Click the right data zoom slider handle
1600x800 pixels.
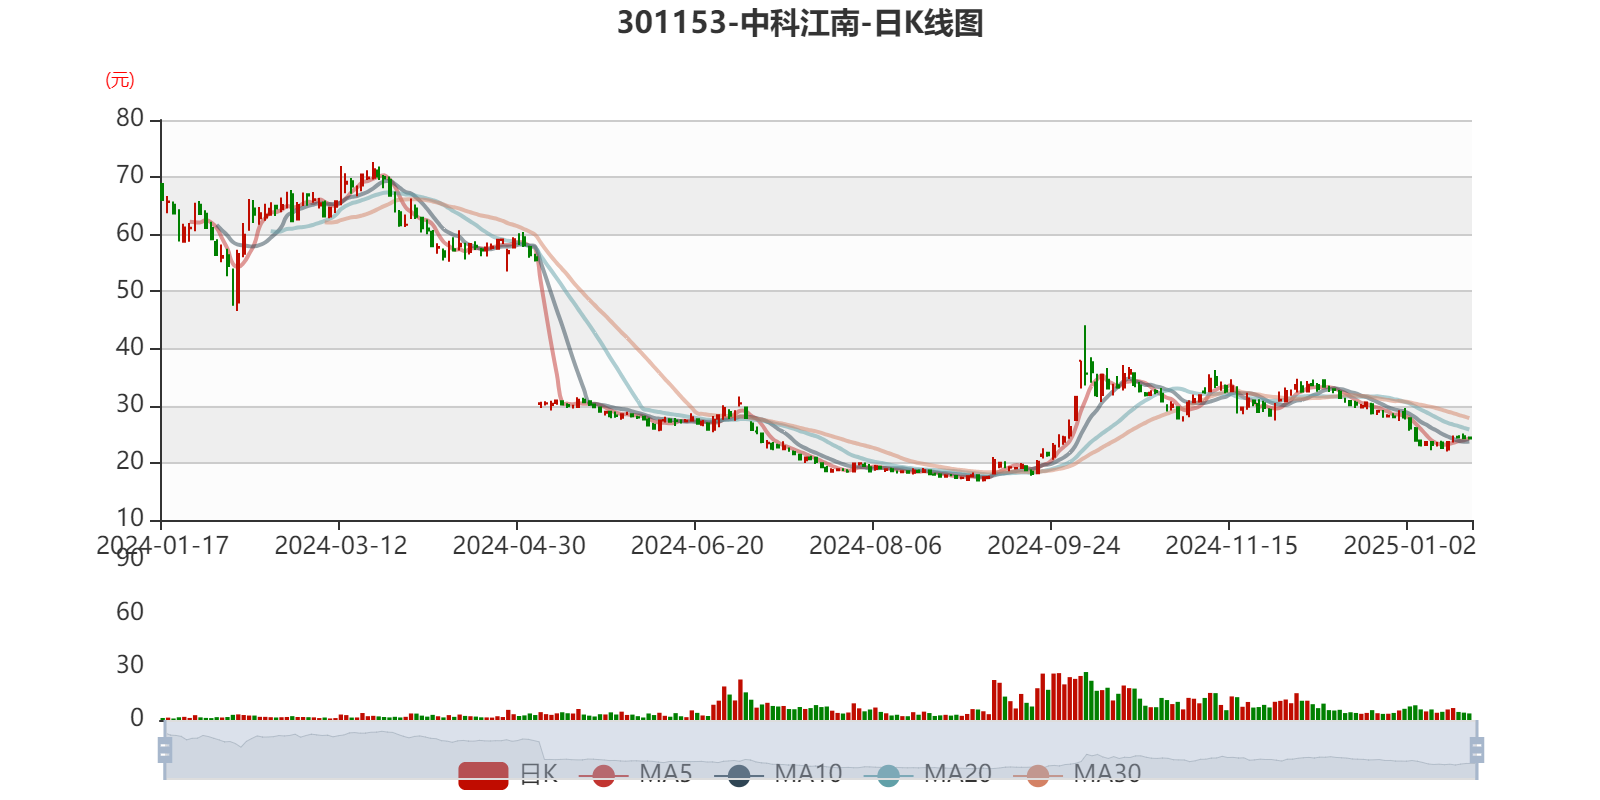tap(1477, 749)
